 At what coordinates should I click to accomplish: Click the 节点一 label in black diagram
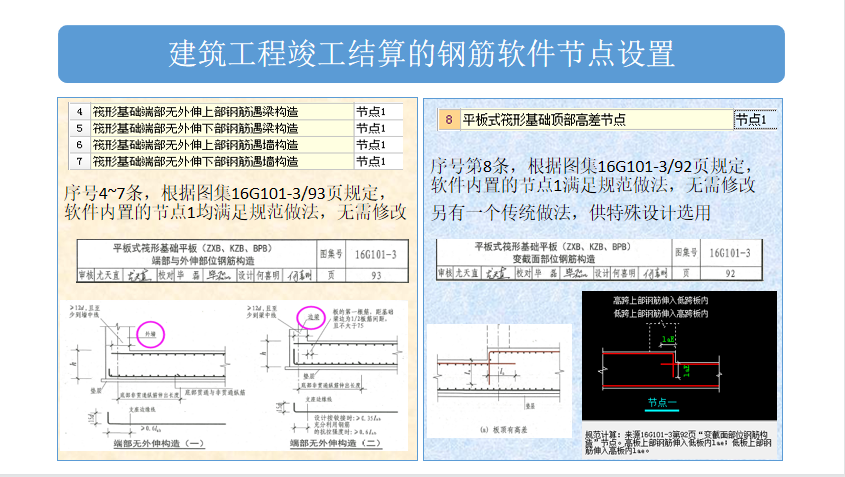(x=662, y=403)
